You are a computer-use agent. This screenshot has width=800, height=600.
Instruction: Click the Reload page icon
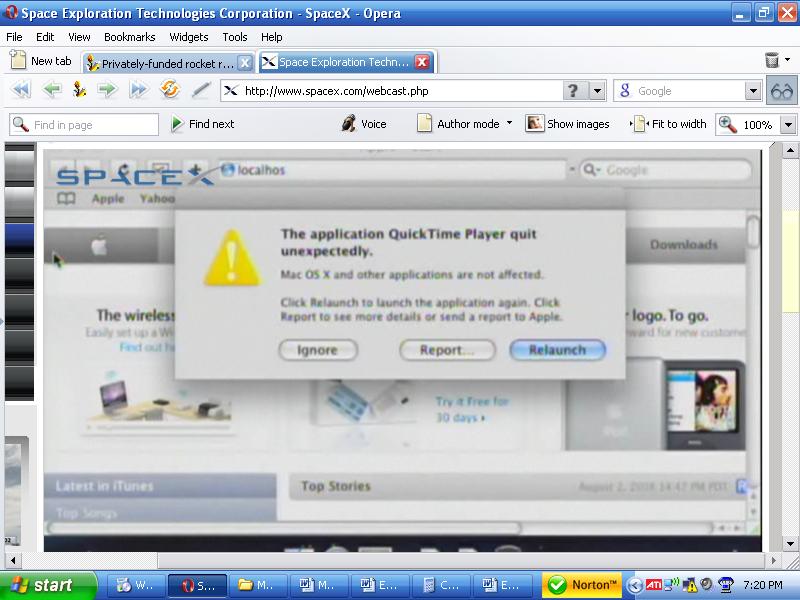[169, 90]
